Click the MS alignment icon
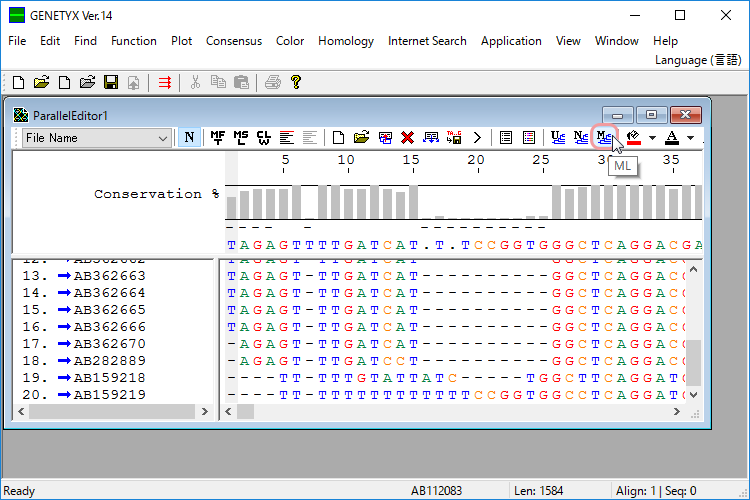The image size is (750, 500). [241, 138]
